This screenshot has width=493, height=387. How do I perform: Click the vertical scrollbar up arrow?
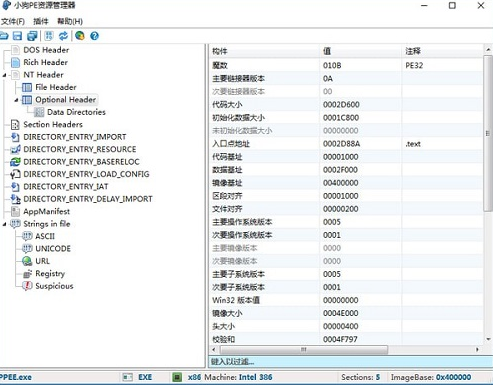(488, 50)
